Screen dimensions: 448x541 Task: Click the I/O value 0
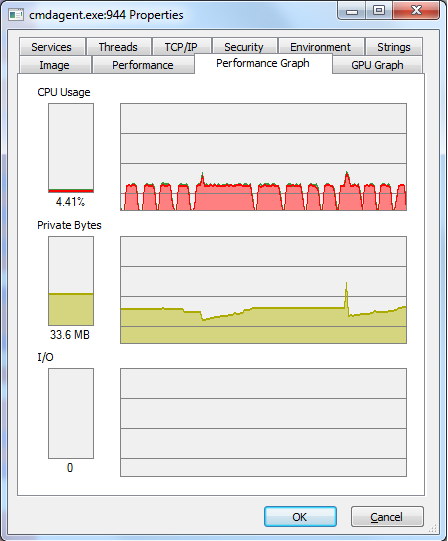(x=70, y=468)
